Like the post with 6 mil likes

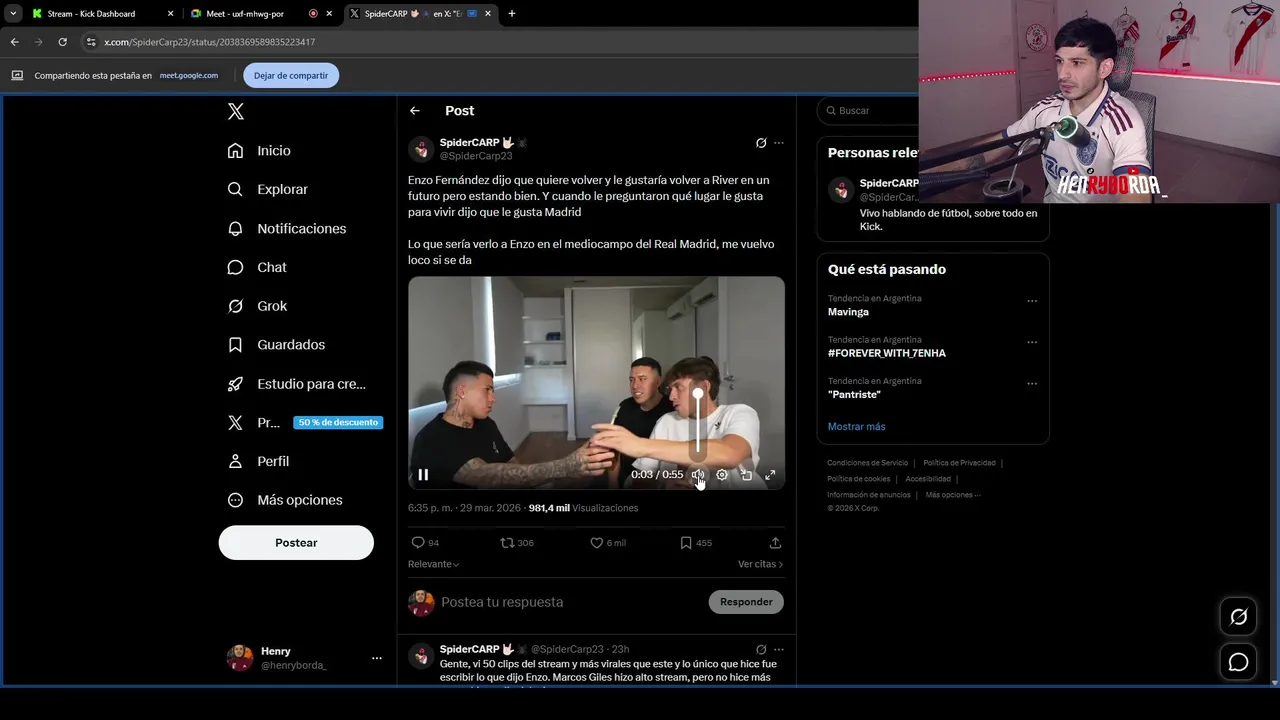pos(608,543)
